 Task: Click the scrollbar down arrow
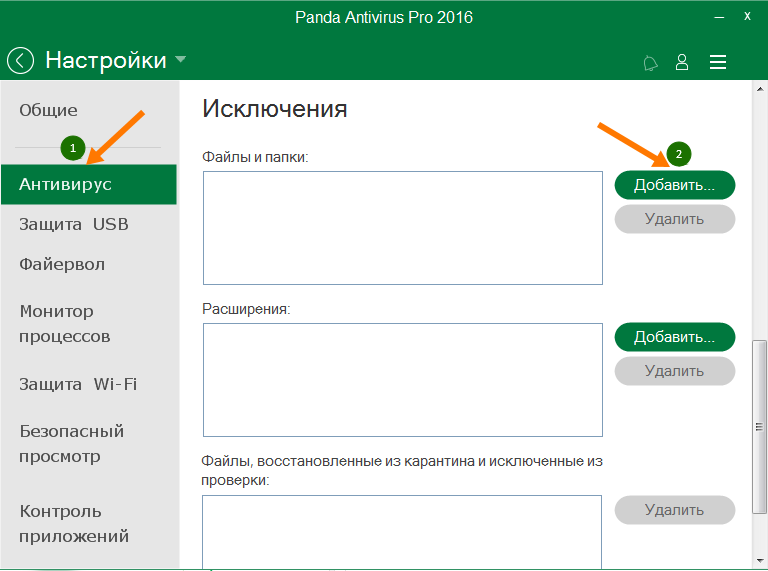(760, 561)
